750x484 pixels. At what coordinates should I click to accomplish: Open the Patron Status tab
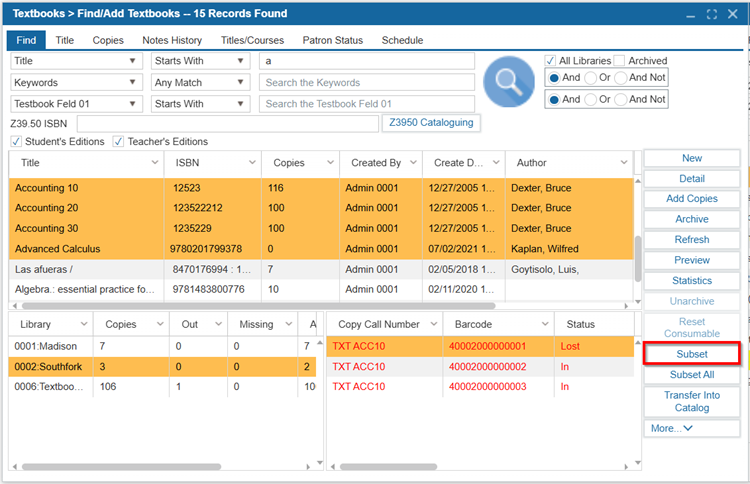pos(332,40)
